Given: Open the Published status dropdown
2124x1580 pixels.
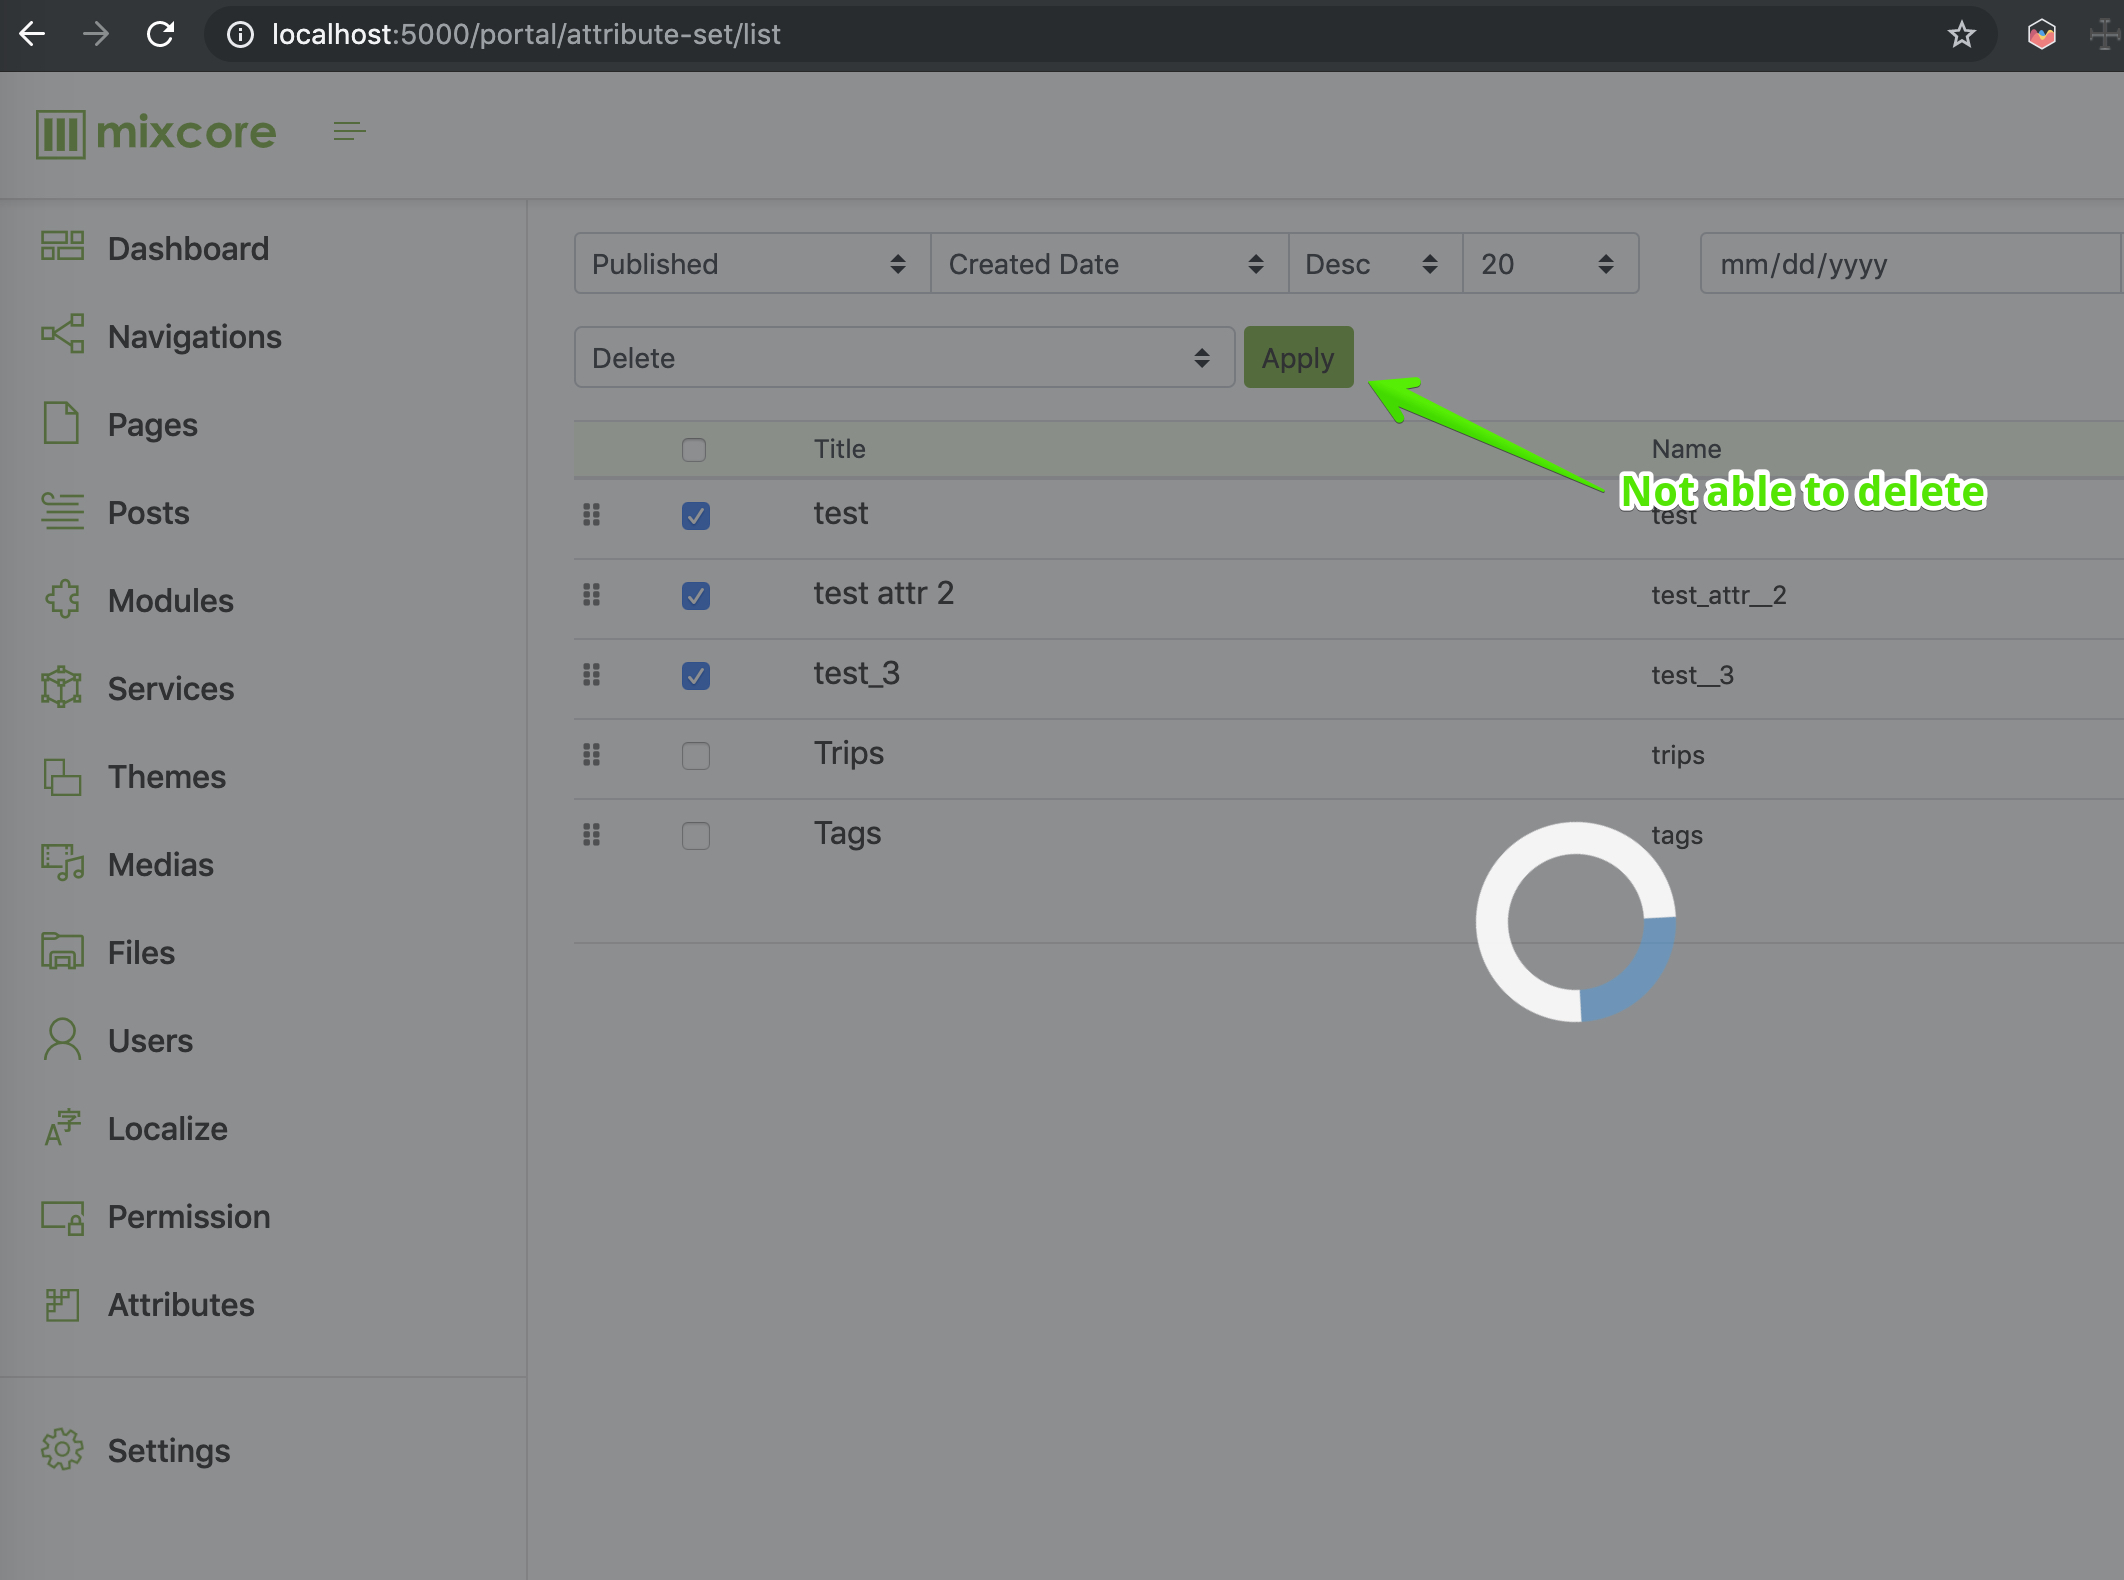Looking at the screenshot, I should [x=750, y=263].
